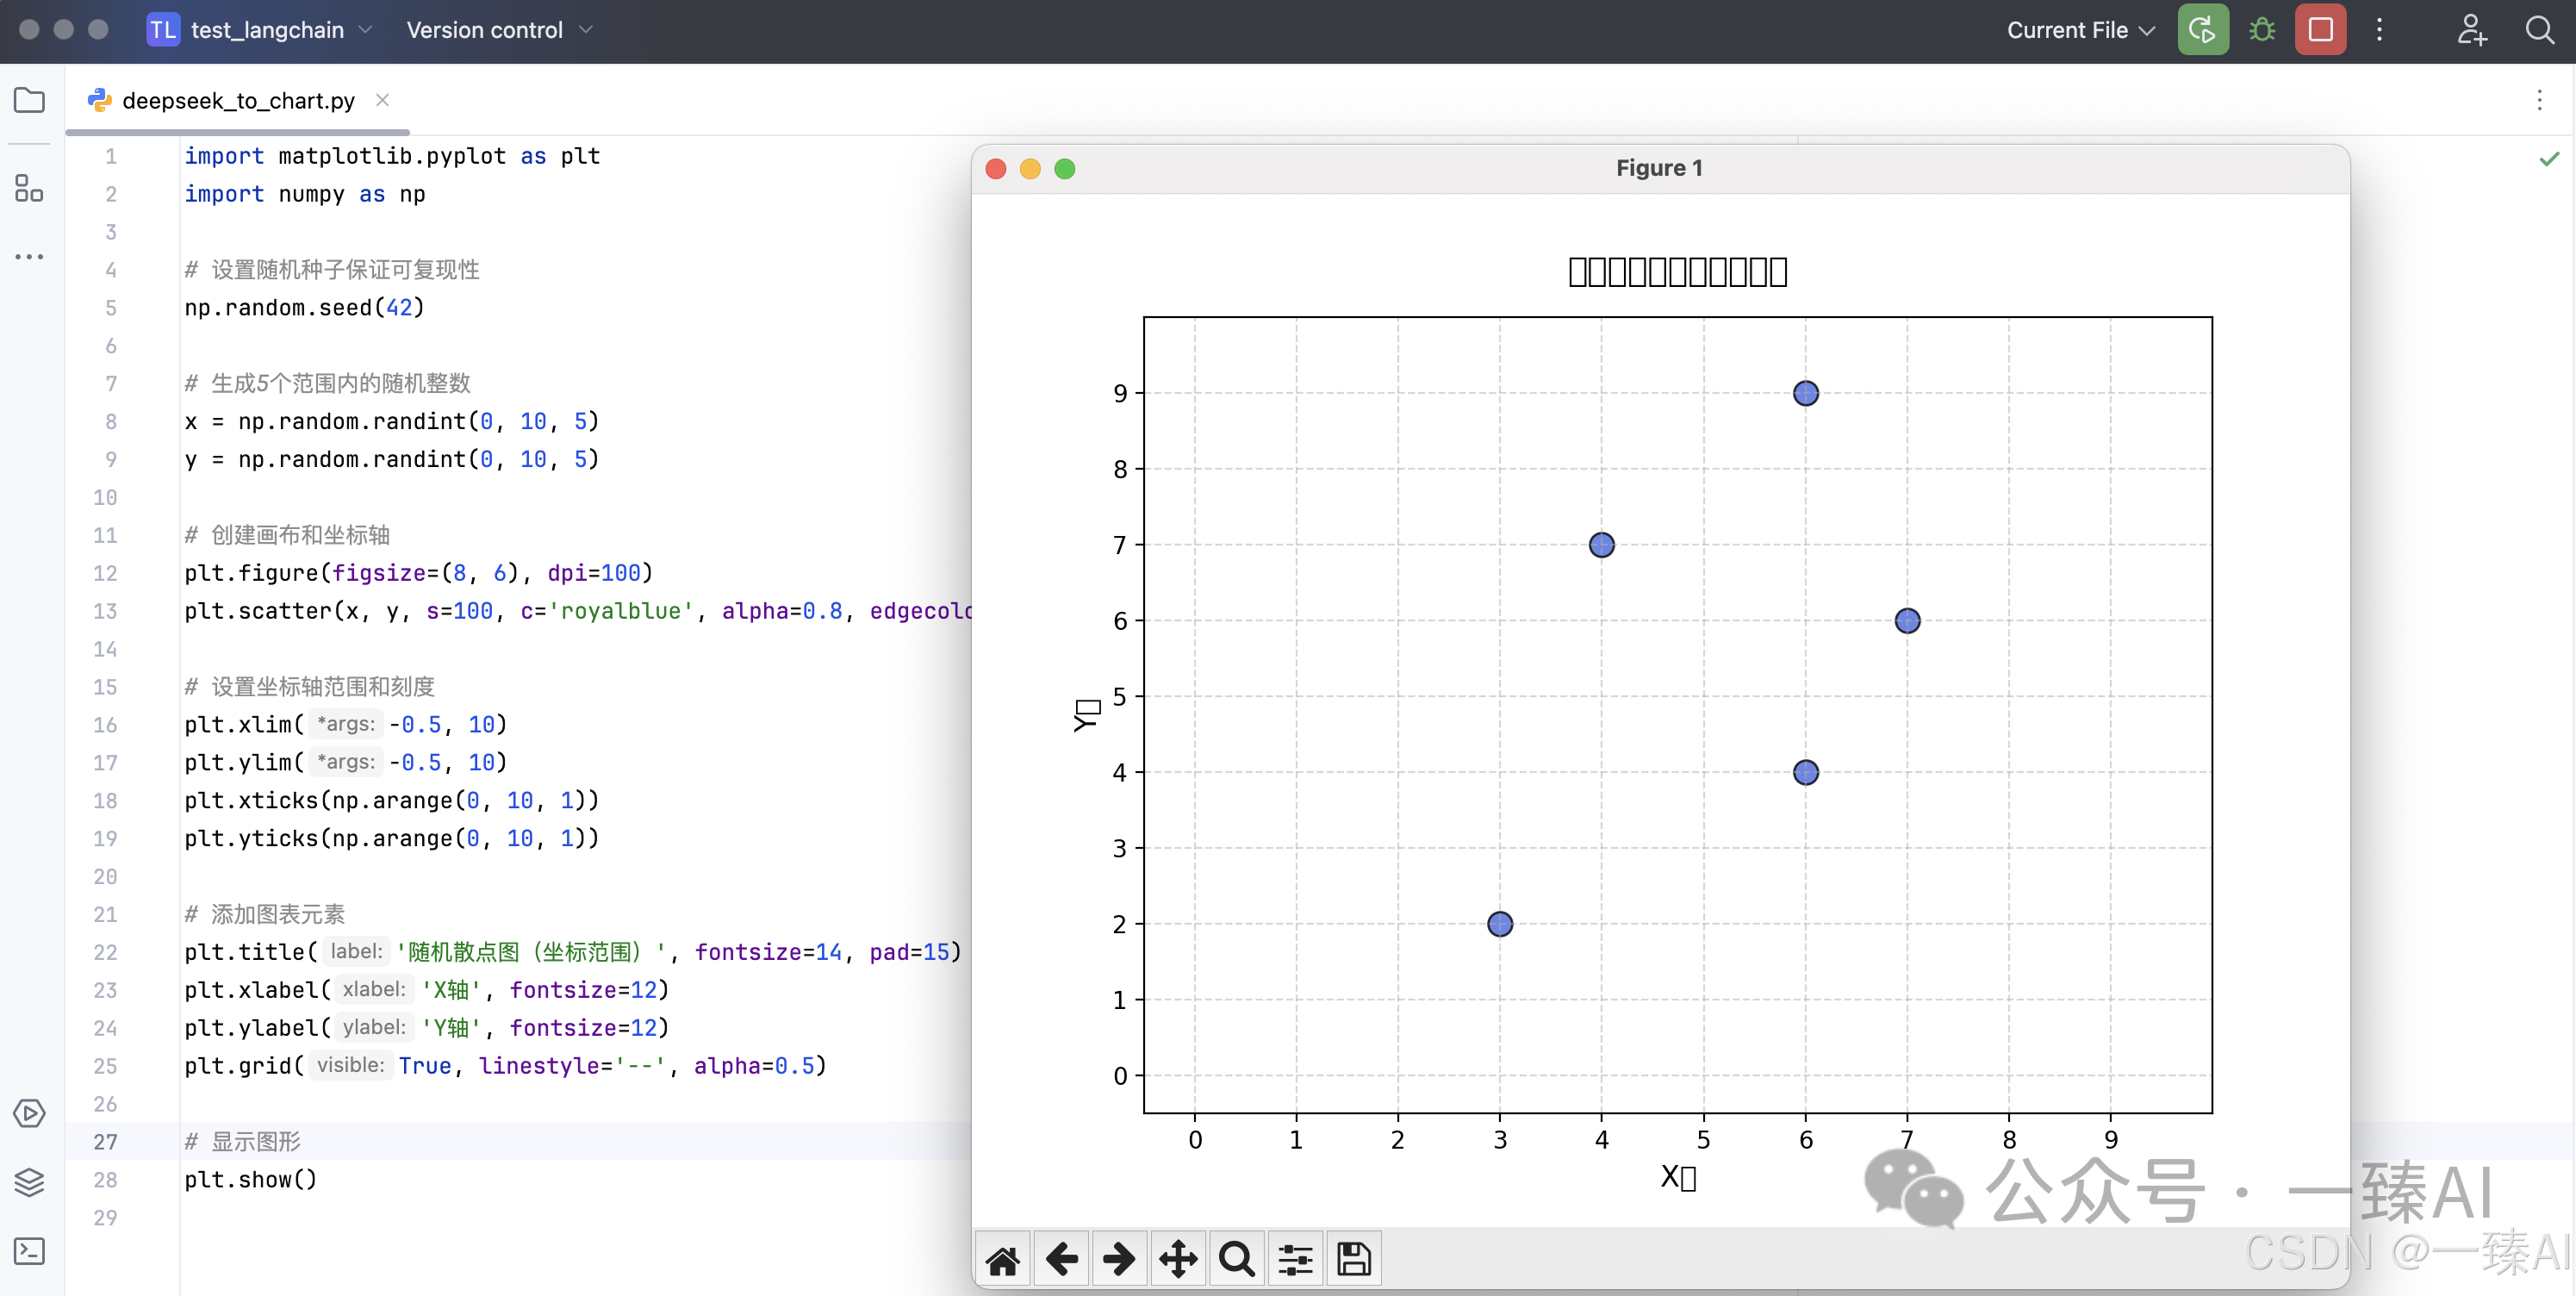
Task: Click the matplotlib Forward arrow icon
Action: pyautogui.click(x=1119, y=1259)
